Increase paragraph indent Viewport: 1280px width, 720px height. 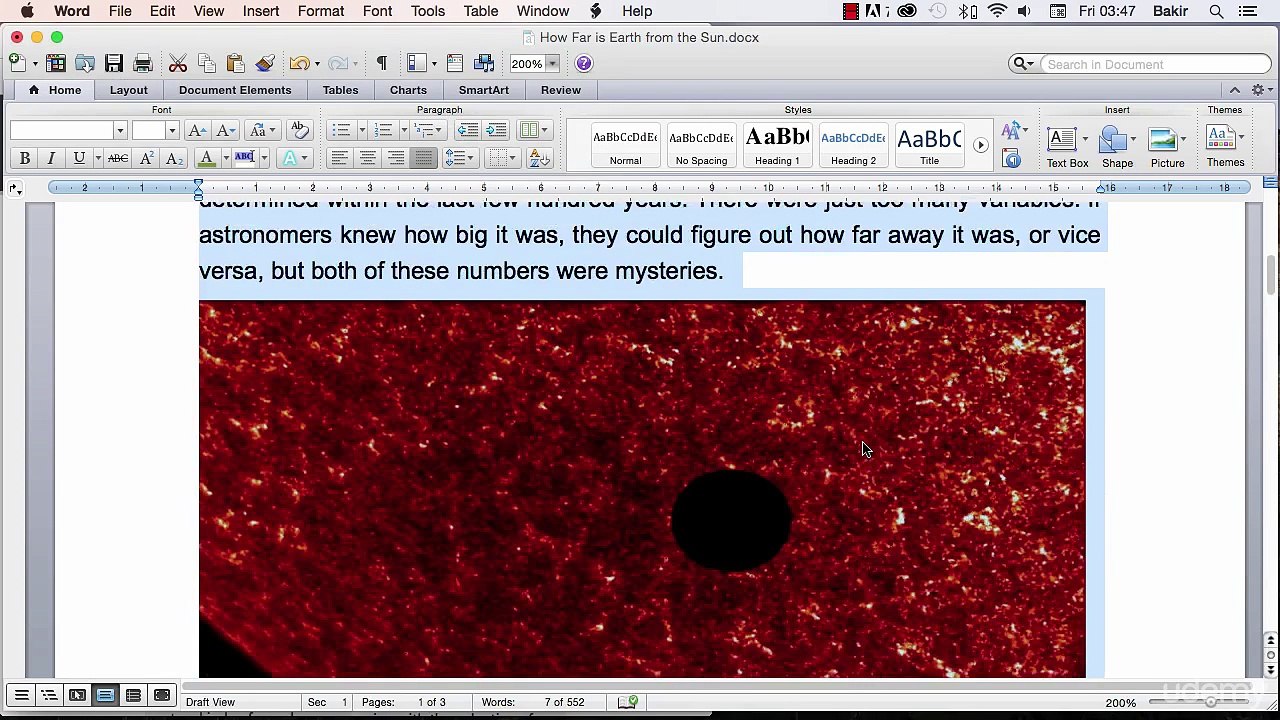(497, 131)
